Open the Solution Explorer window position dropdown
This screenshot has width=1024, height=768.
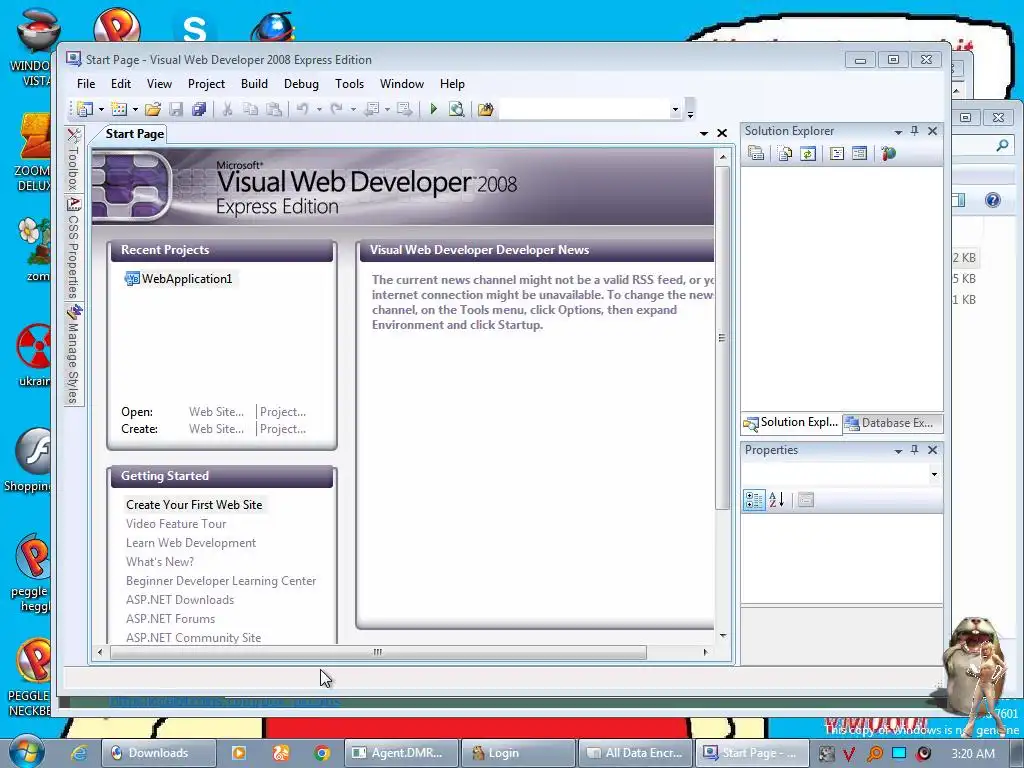click(899, 132)
